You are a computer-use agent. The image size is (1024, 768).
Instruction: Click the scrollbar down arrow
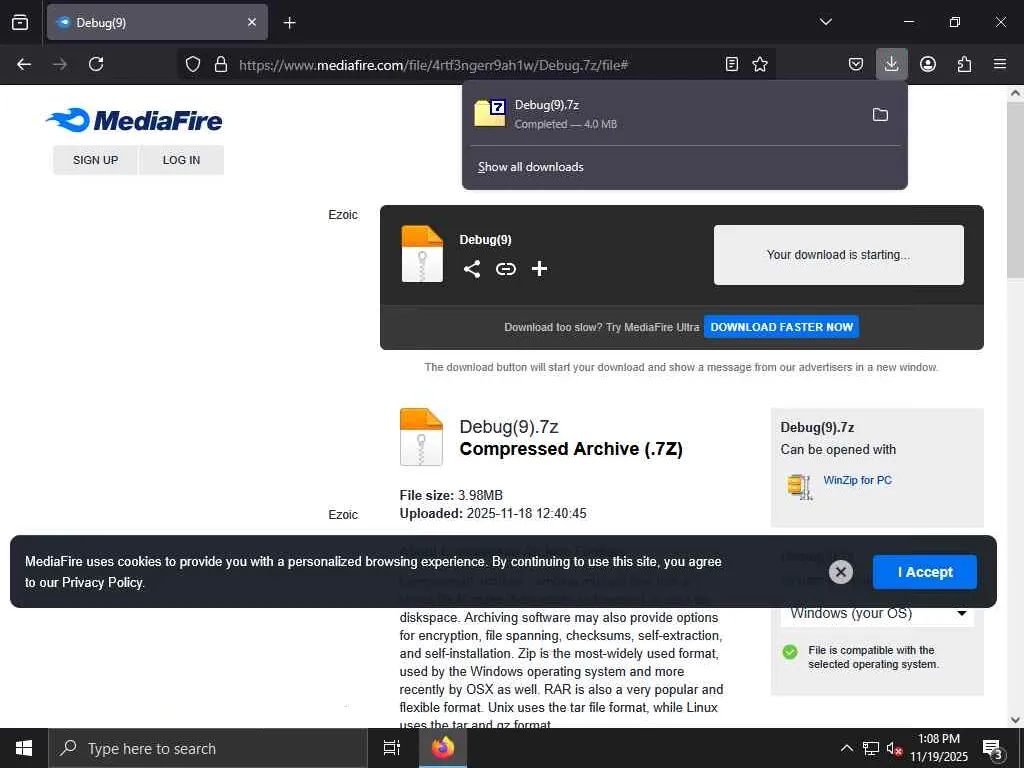tap(1015, 720)
